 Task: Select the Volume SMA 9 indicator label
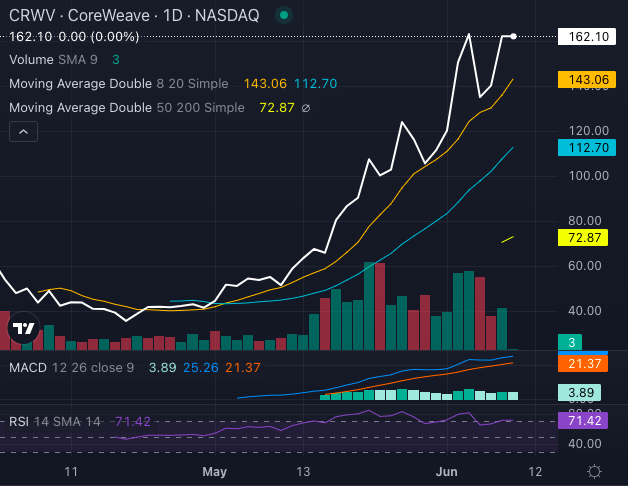pyautogui.click(x=53, y=60)
